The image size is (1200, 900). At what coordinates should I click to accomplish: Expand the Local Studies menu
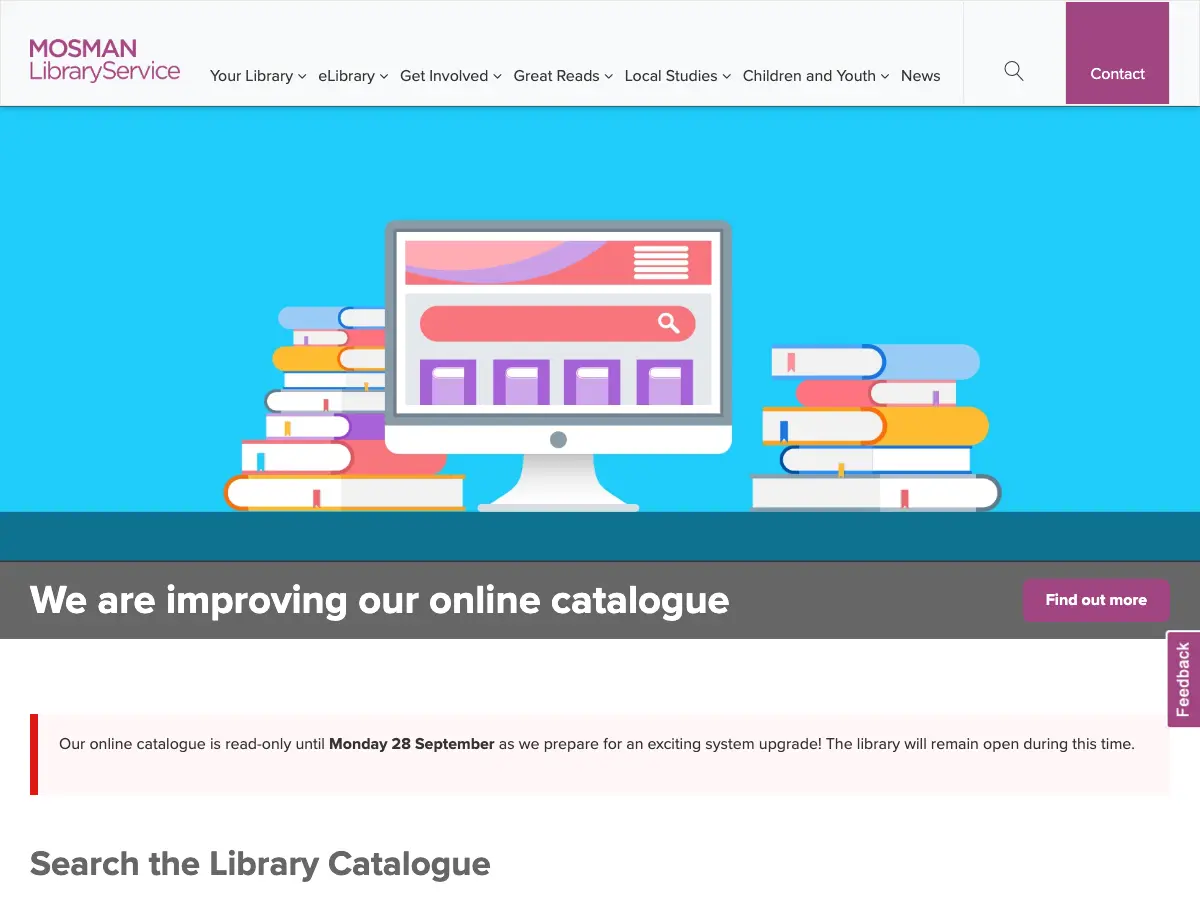click(x=678, y=76)
